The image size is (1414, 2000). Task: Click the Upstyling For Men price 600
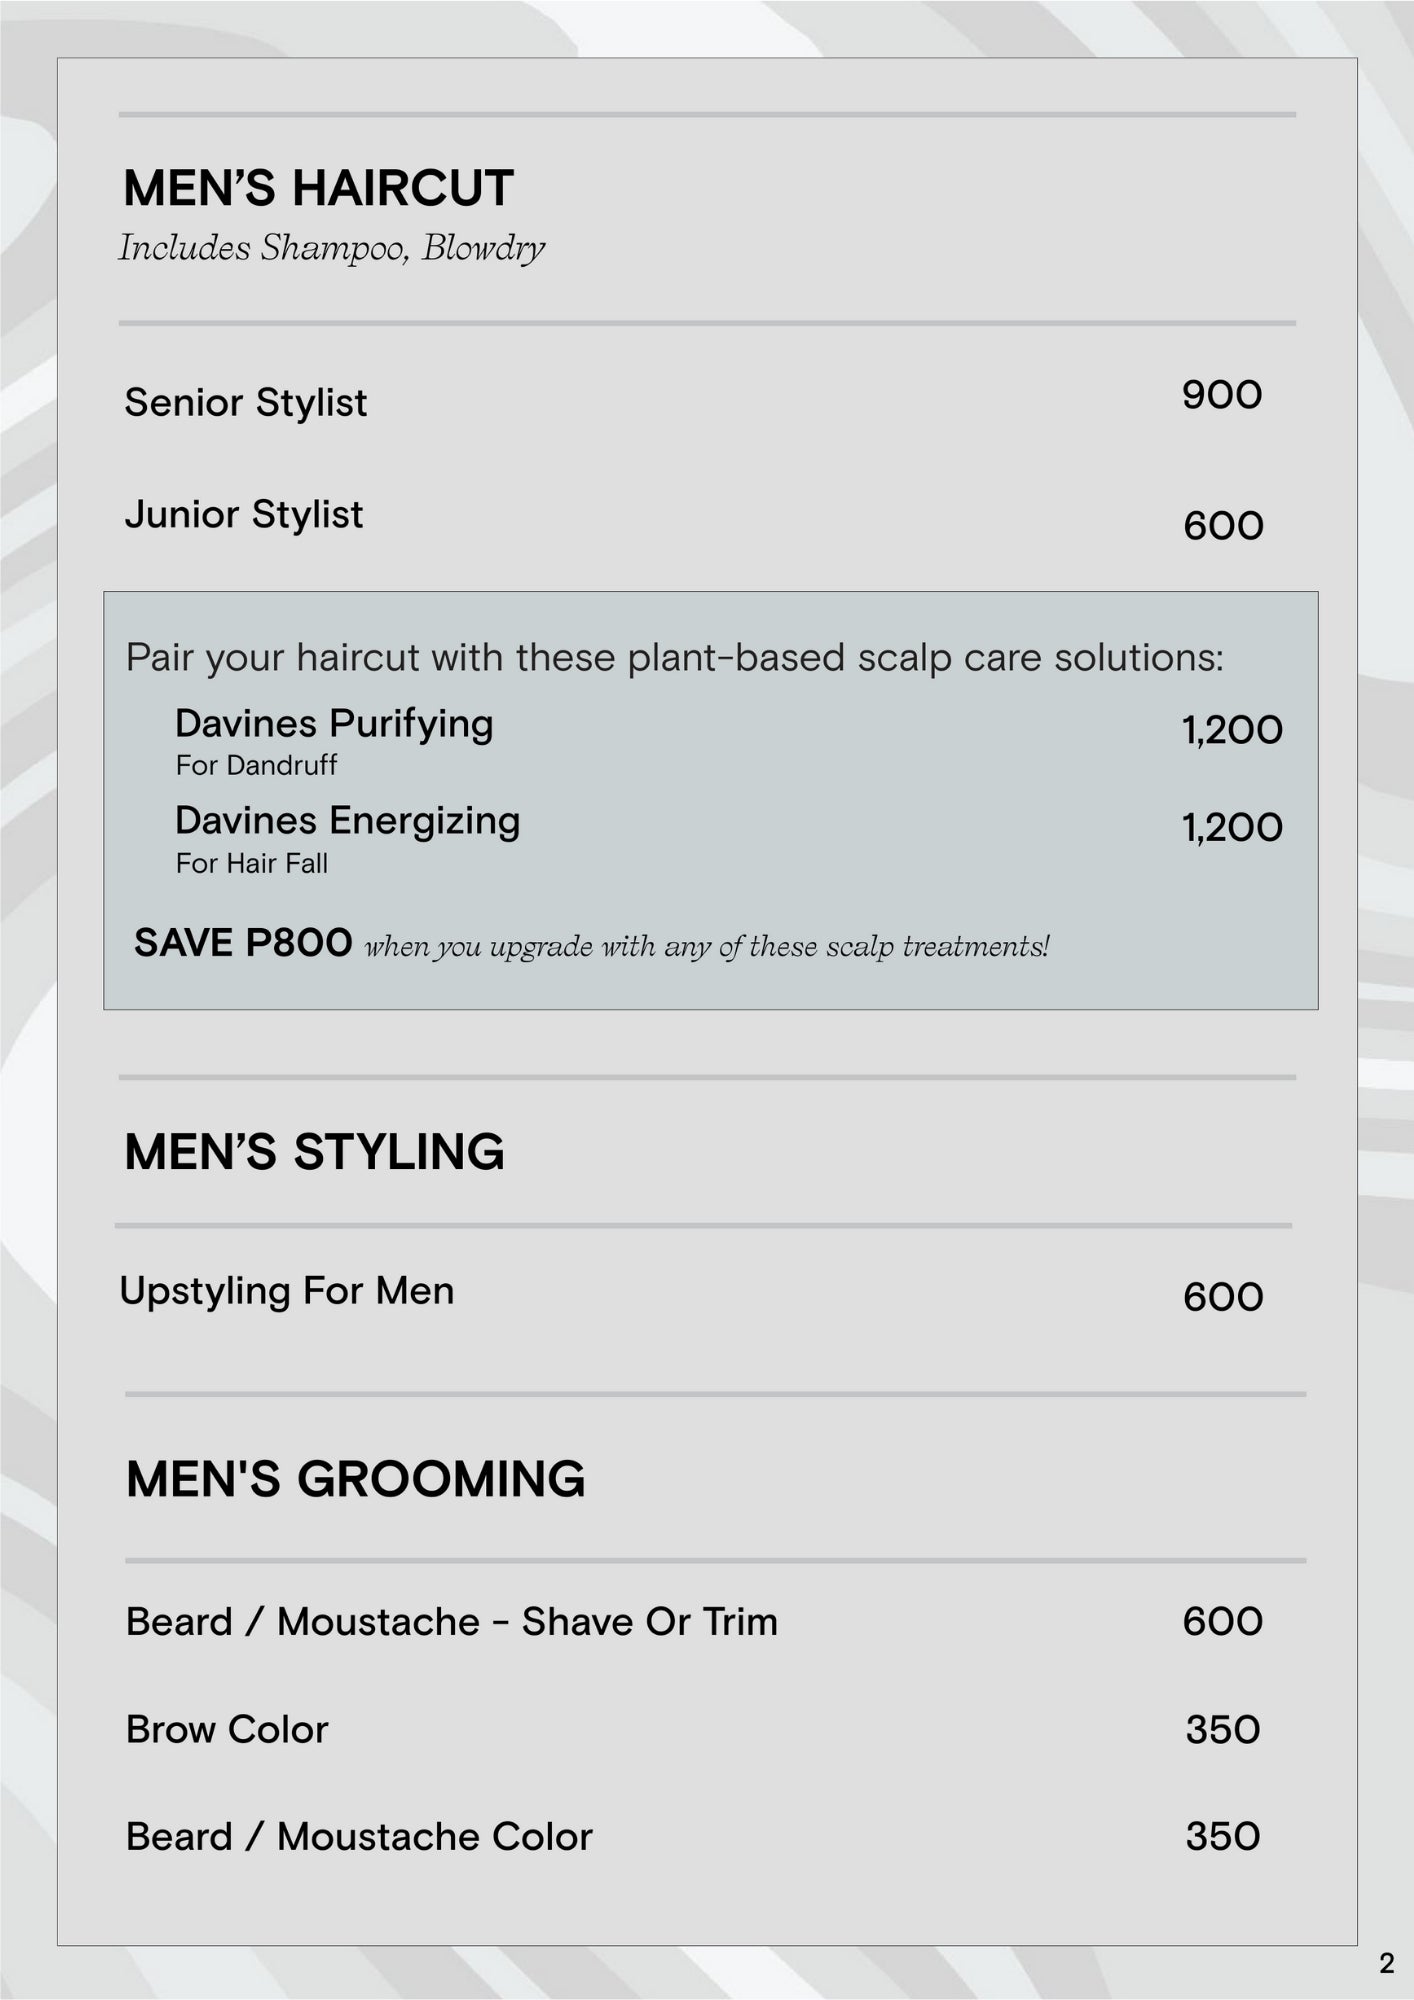[1223, 1297]
